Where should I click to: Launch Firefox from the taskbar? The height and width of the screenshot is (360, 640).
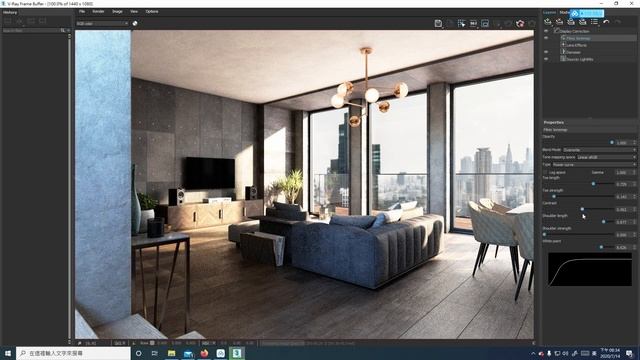tap(204, 353)
